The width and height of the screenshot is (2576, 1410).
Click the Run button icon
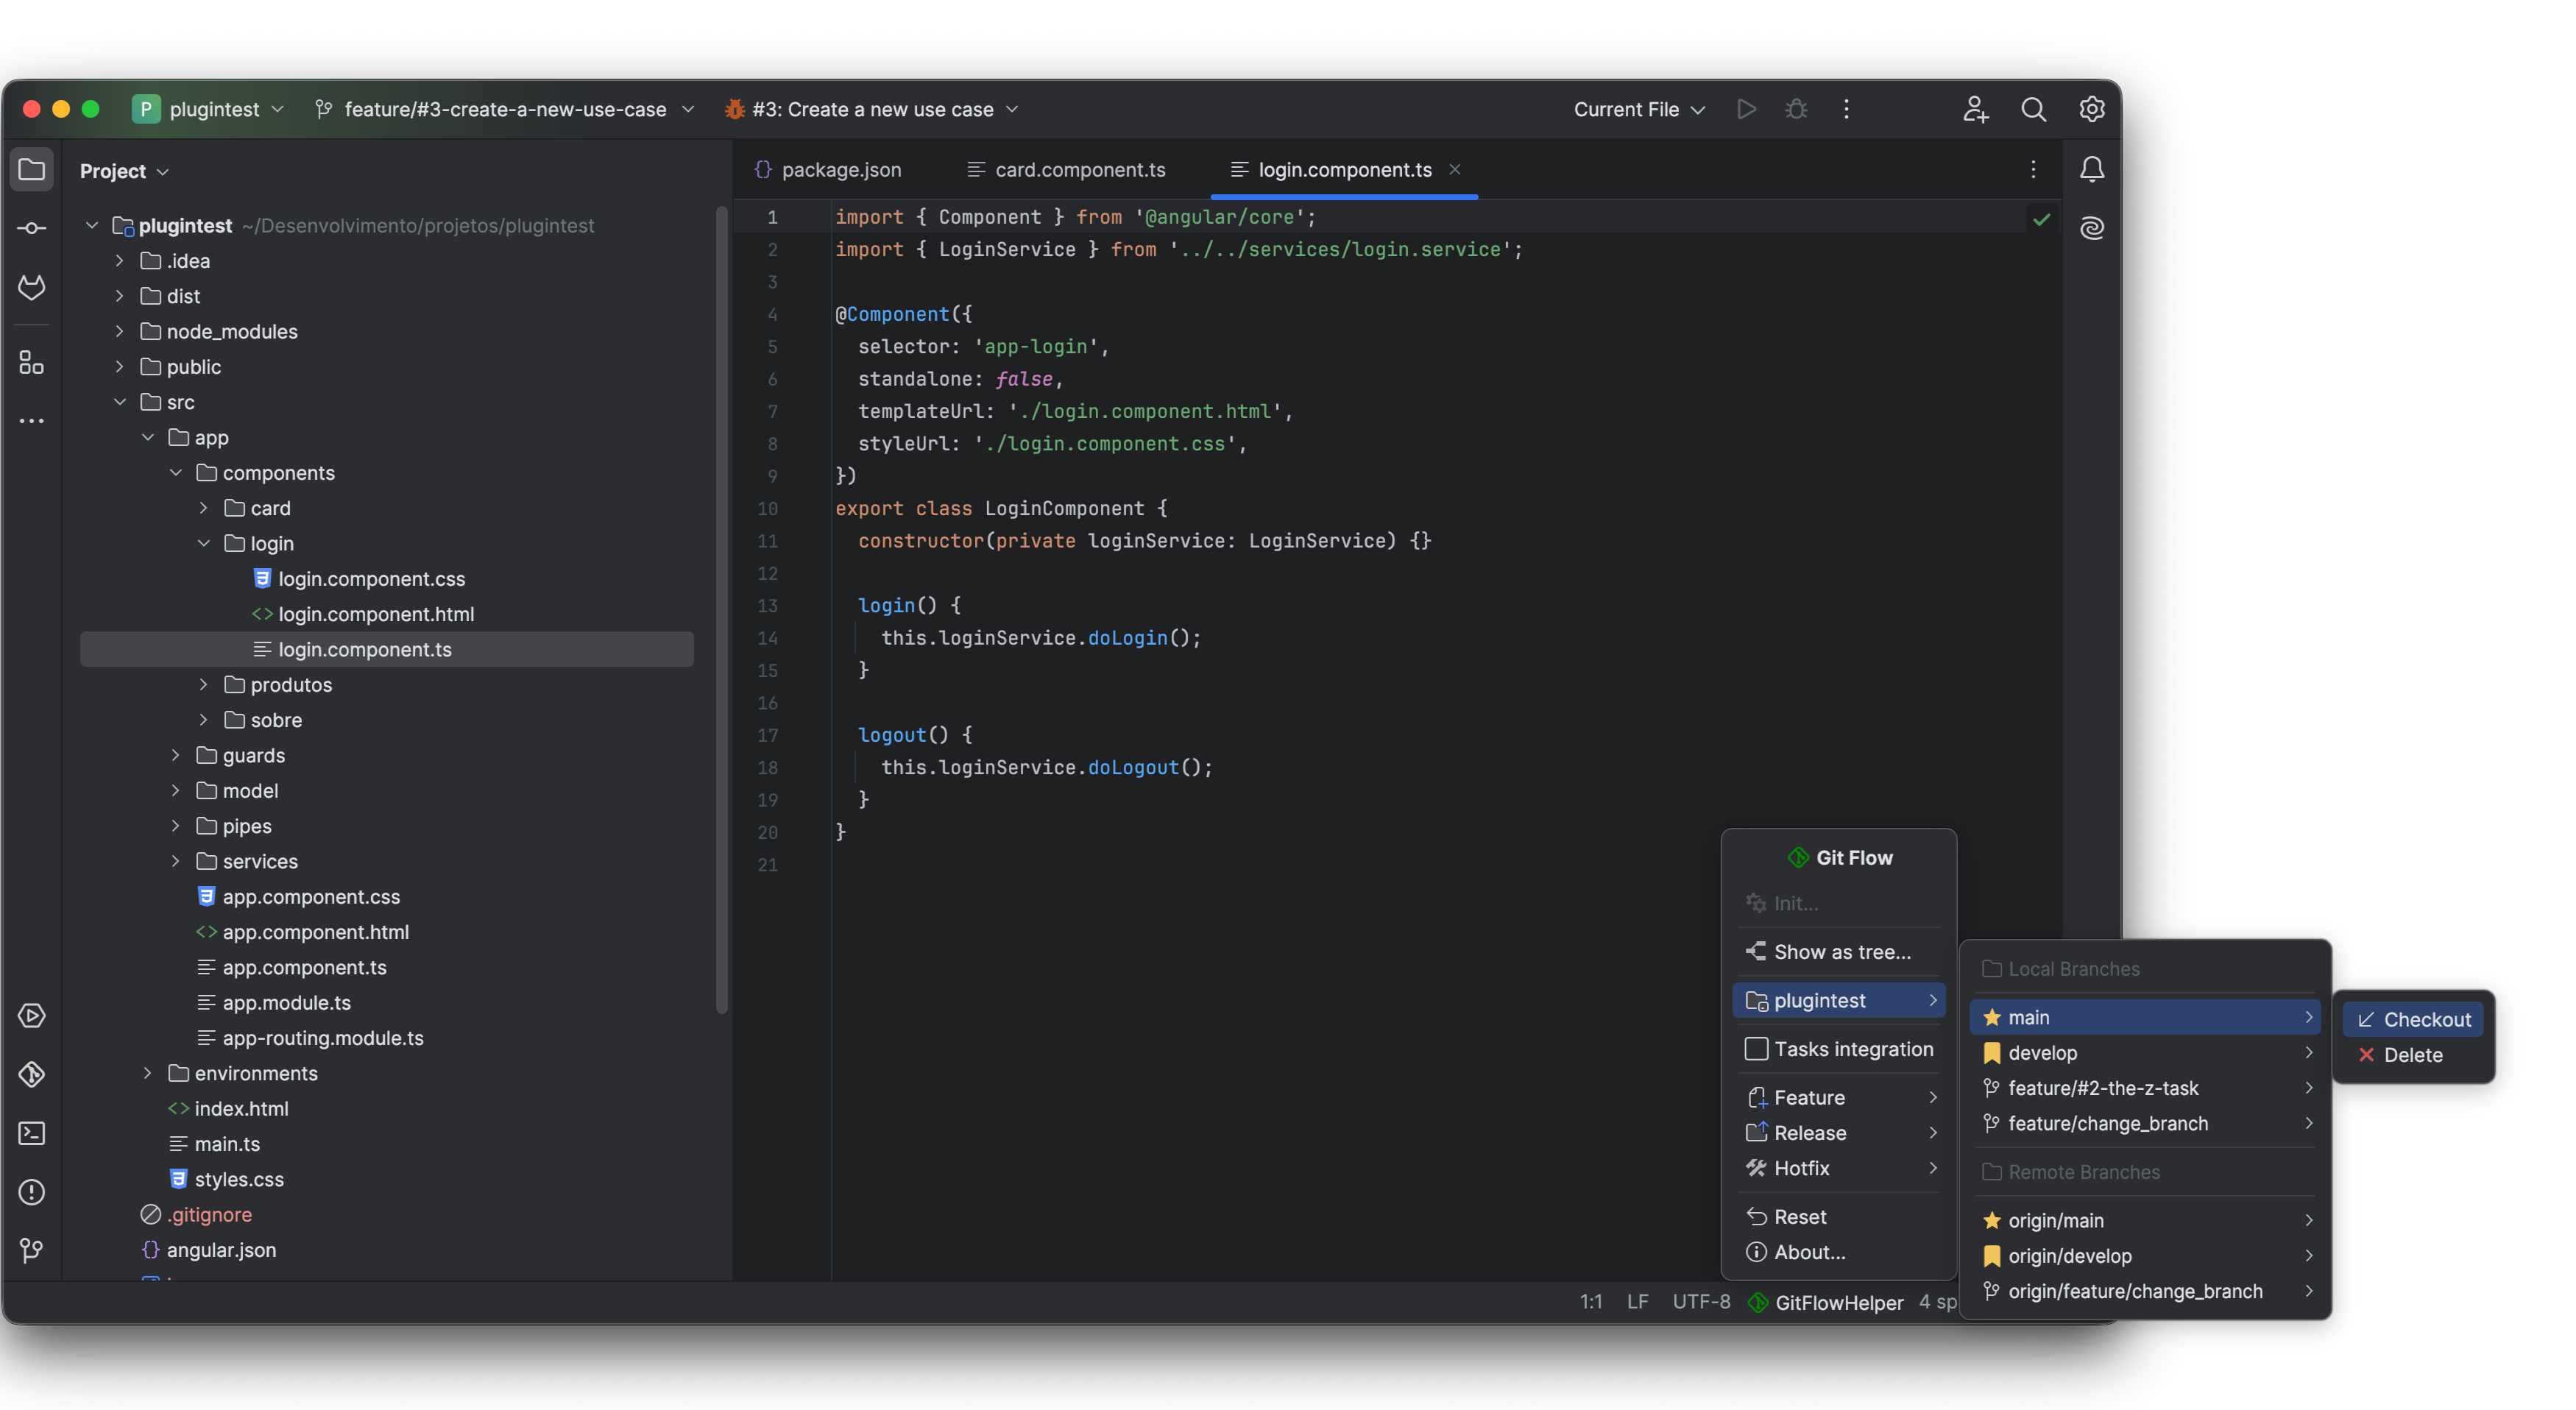pos(1746,109)
